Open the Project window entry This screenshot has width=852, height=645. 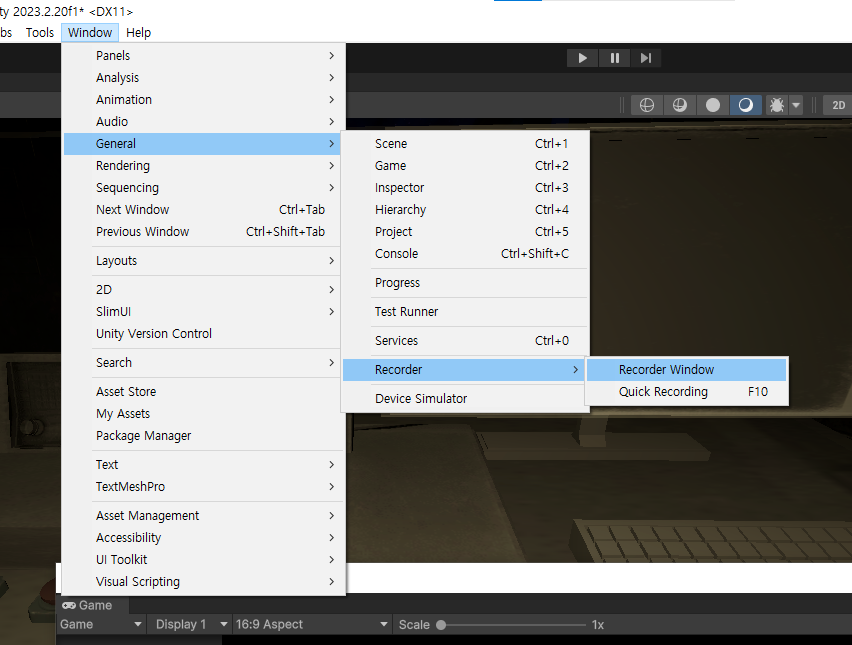point(465,231)
